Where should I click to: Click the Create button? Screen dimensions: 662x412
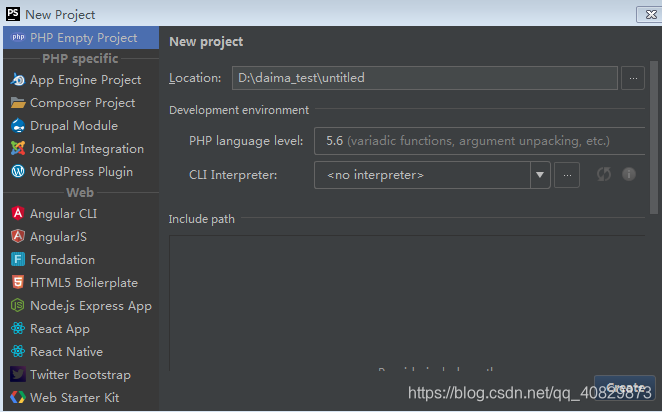pyautogui.click(x=624, y=387)
